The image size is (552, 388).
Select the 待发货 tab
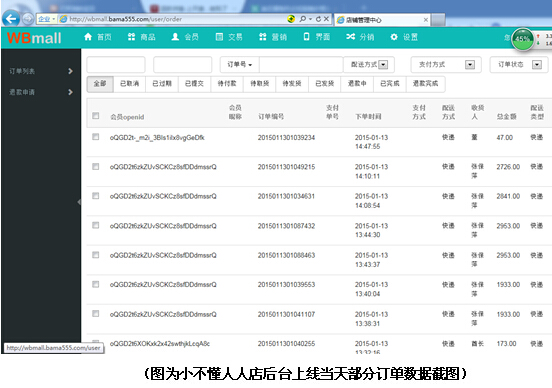coord(292,84)
